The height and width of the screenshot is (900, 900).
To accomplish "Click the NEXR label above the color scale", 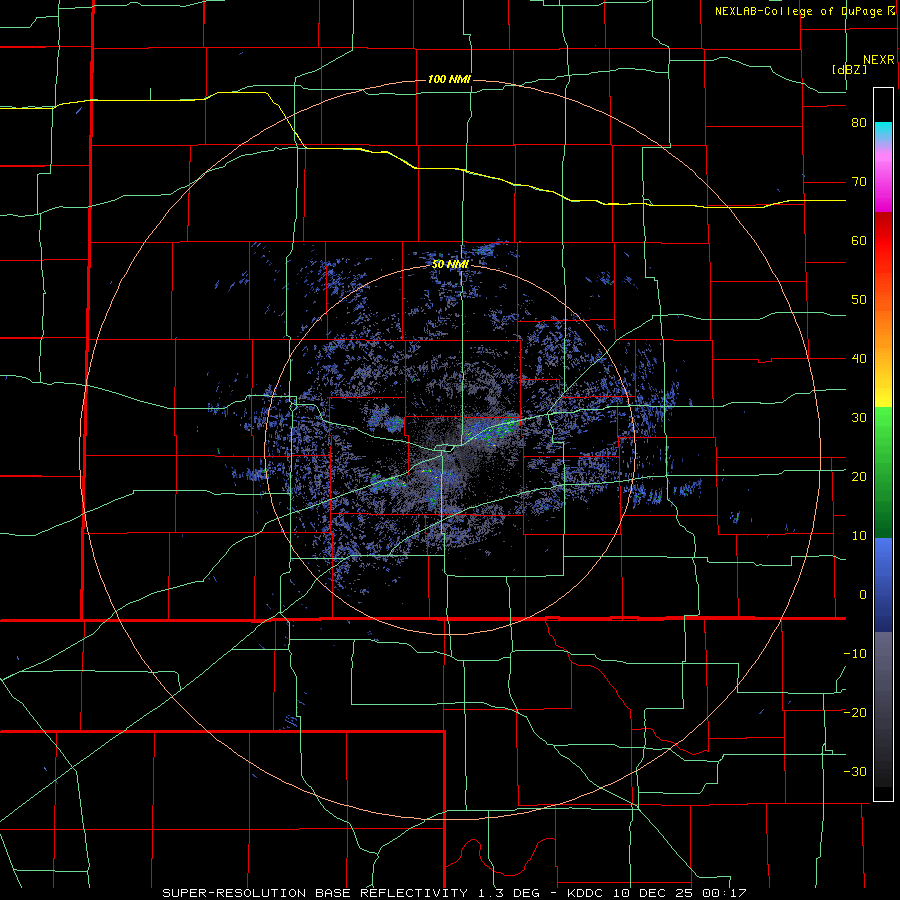I will pyautogui.click(x=878, y=60).
